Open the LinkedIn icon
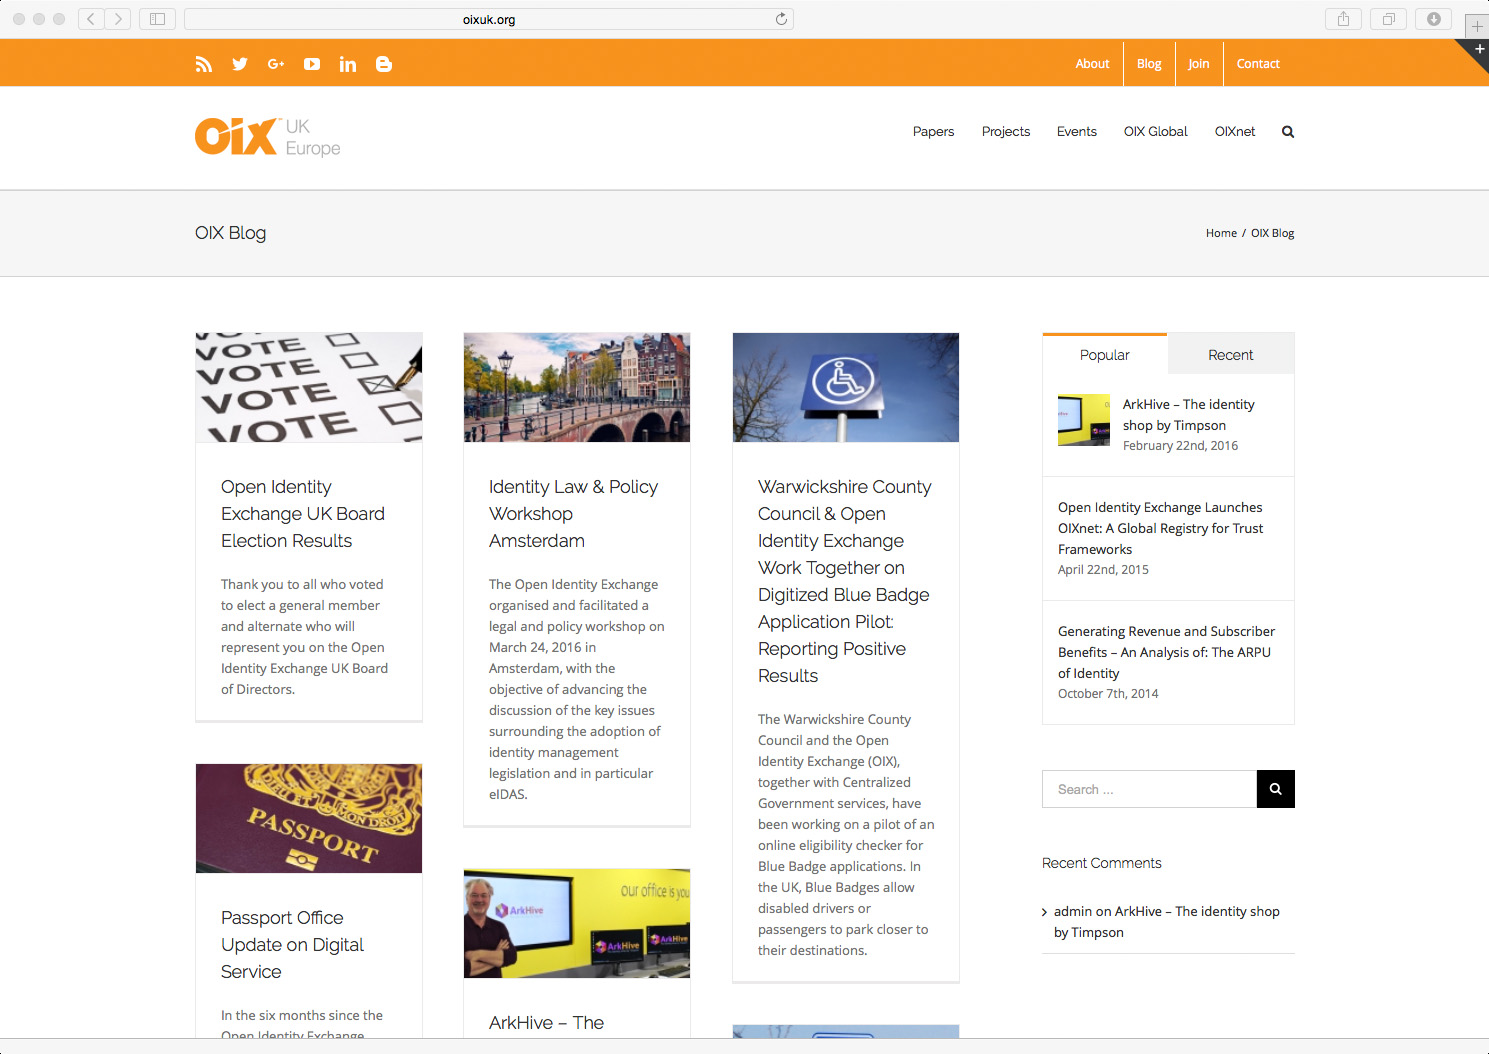The width and height of the screenshot is (1489, 1054). coord(348,64)
